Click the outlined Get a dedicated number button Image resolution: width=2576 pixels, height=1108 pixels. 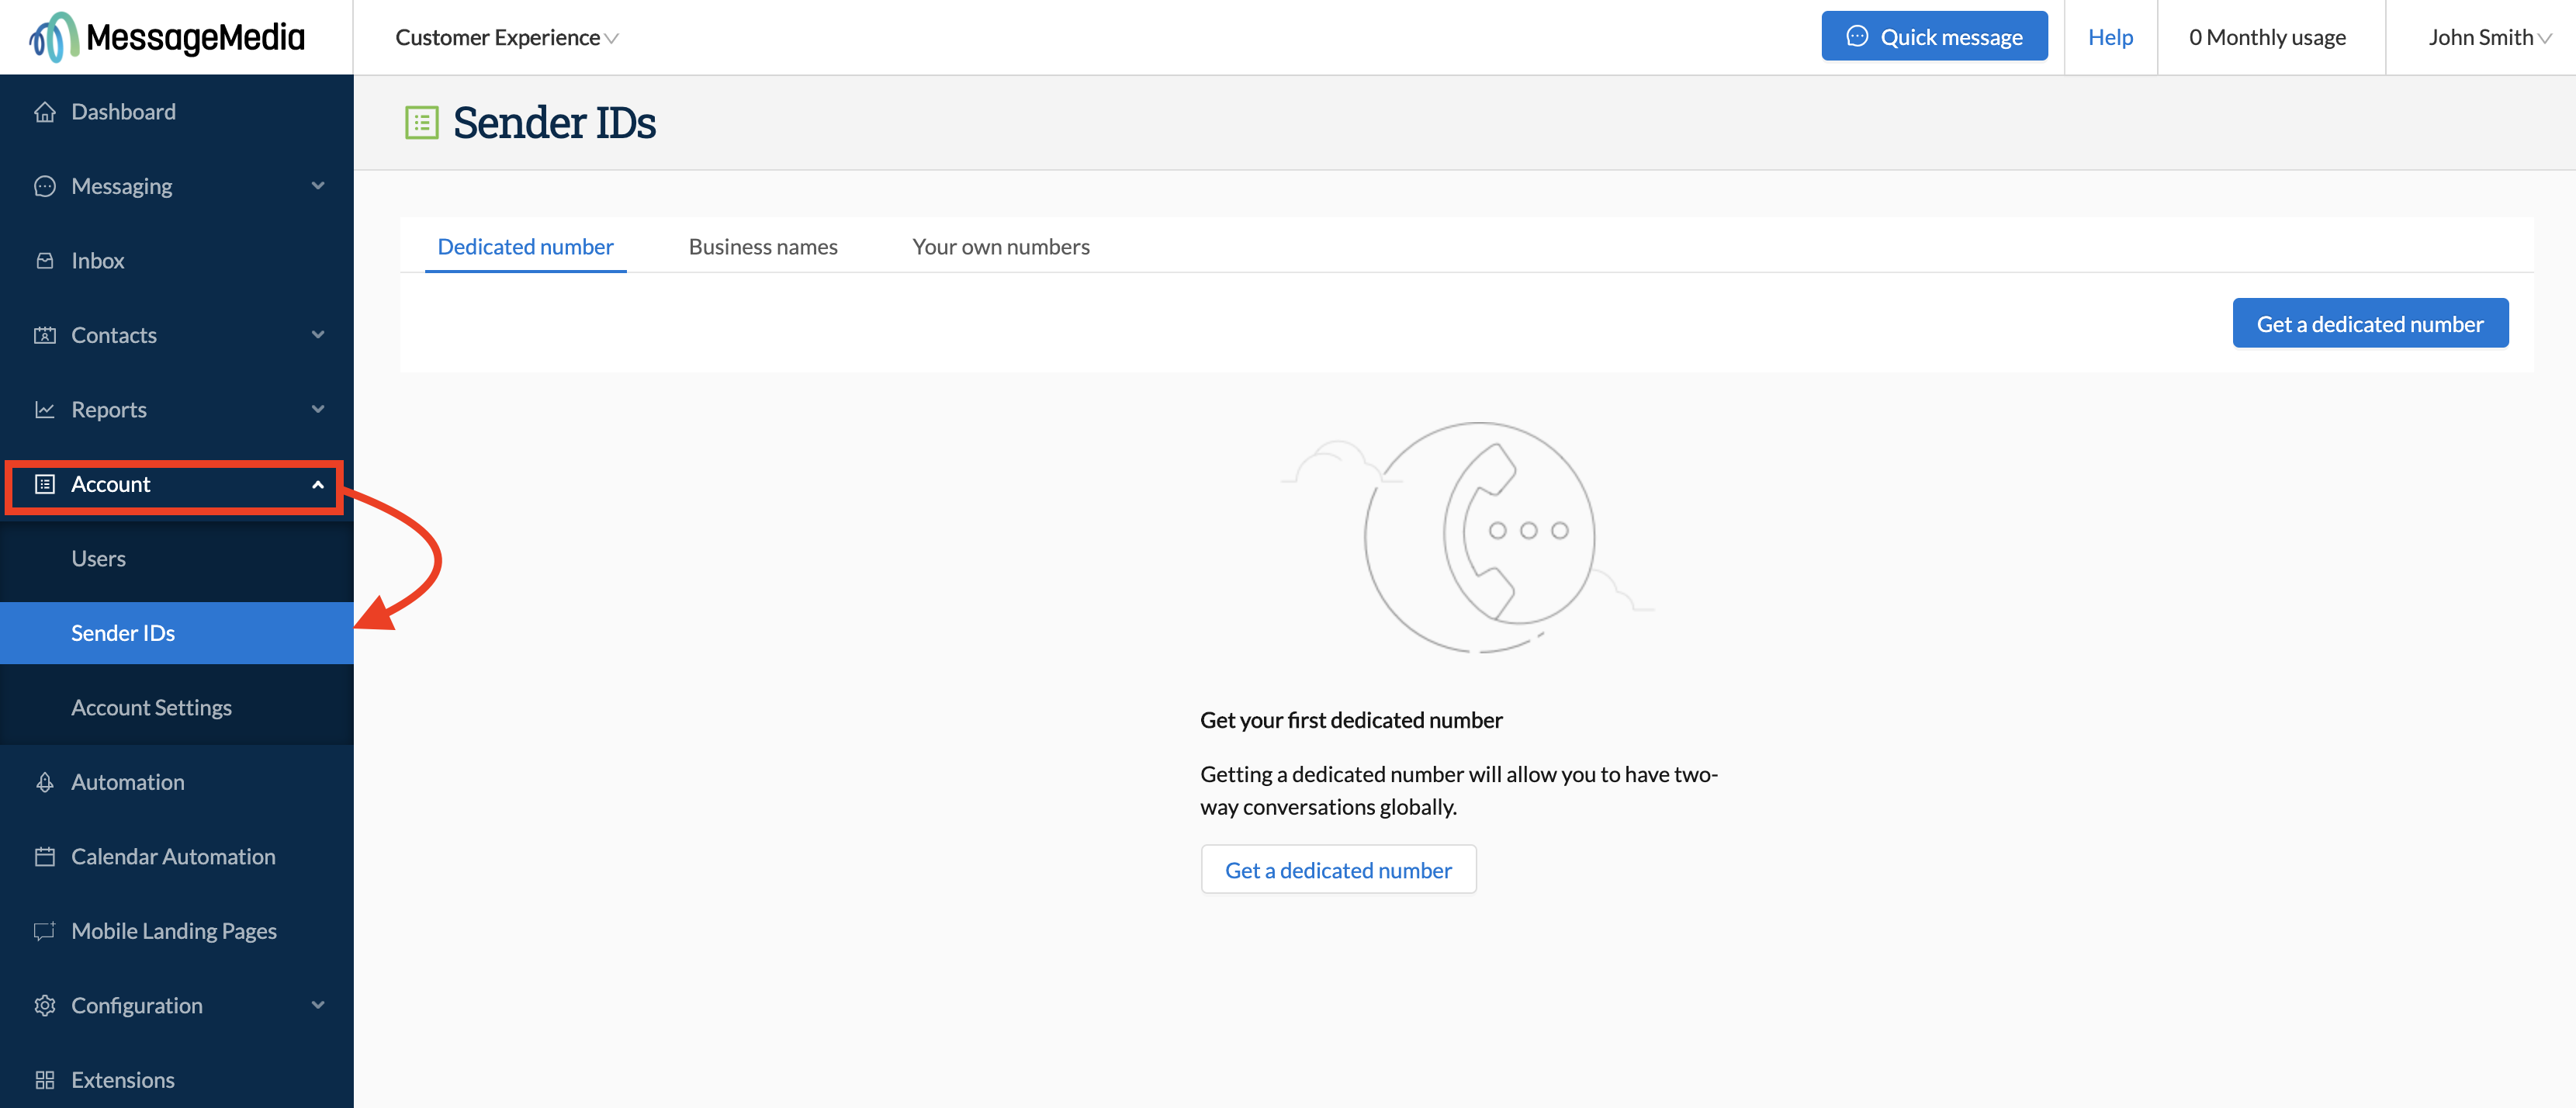click(1338, 870)
